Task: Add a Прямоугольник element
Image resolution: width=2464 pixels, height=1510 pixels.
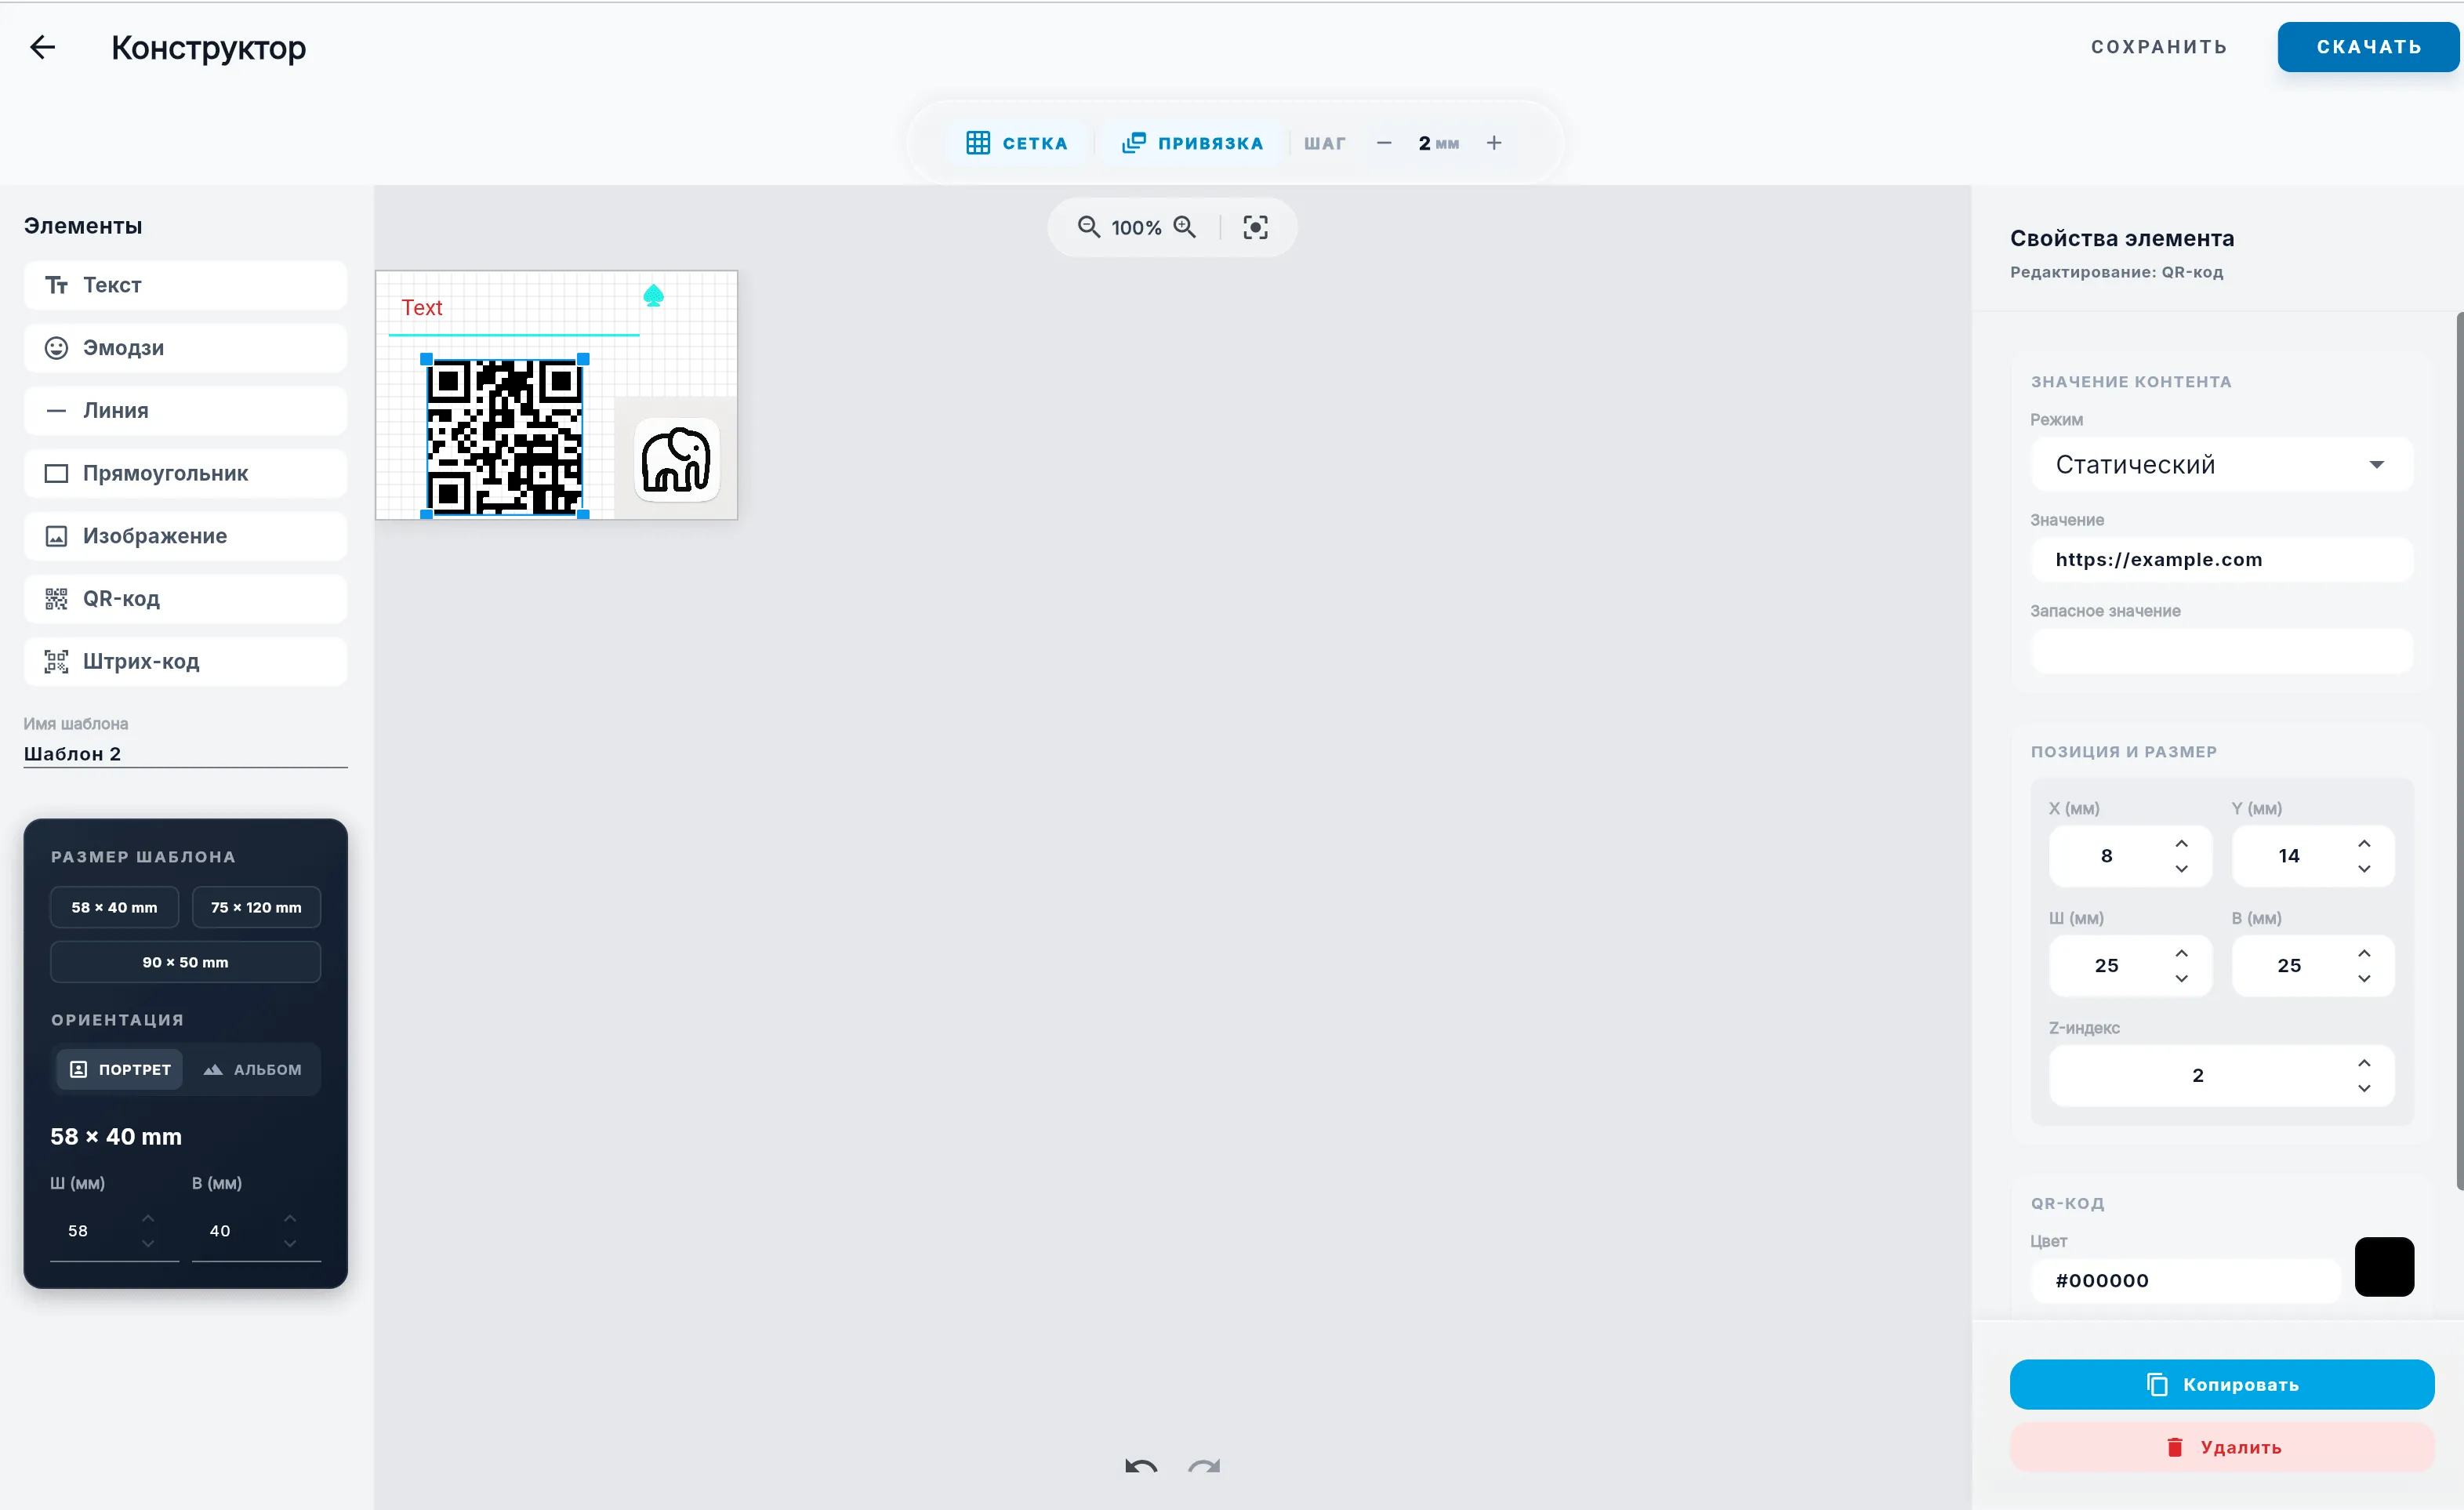Action: pos(185,473)
